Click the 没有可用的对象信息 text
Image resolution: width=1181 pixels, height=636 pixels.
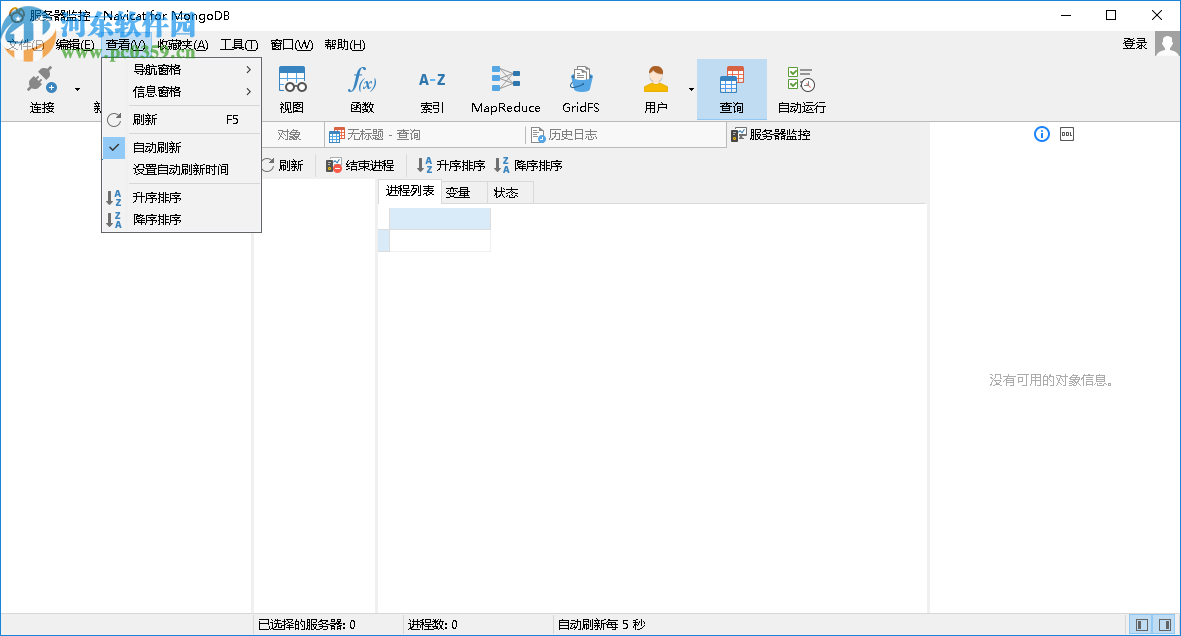[x=1051, y=381]
